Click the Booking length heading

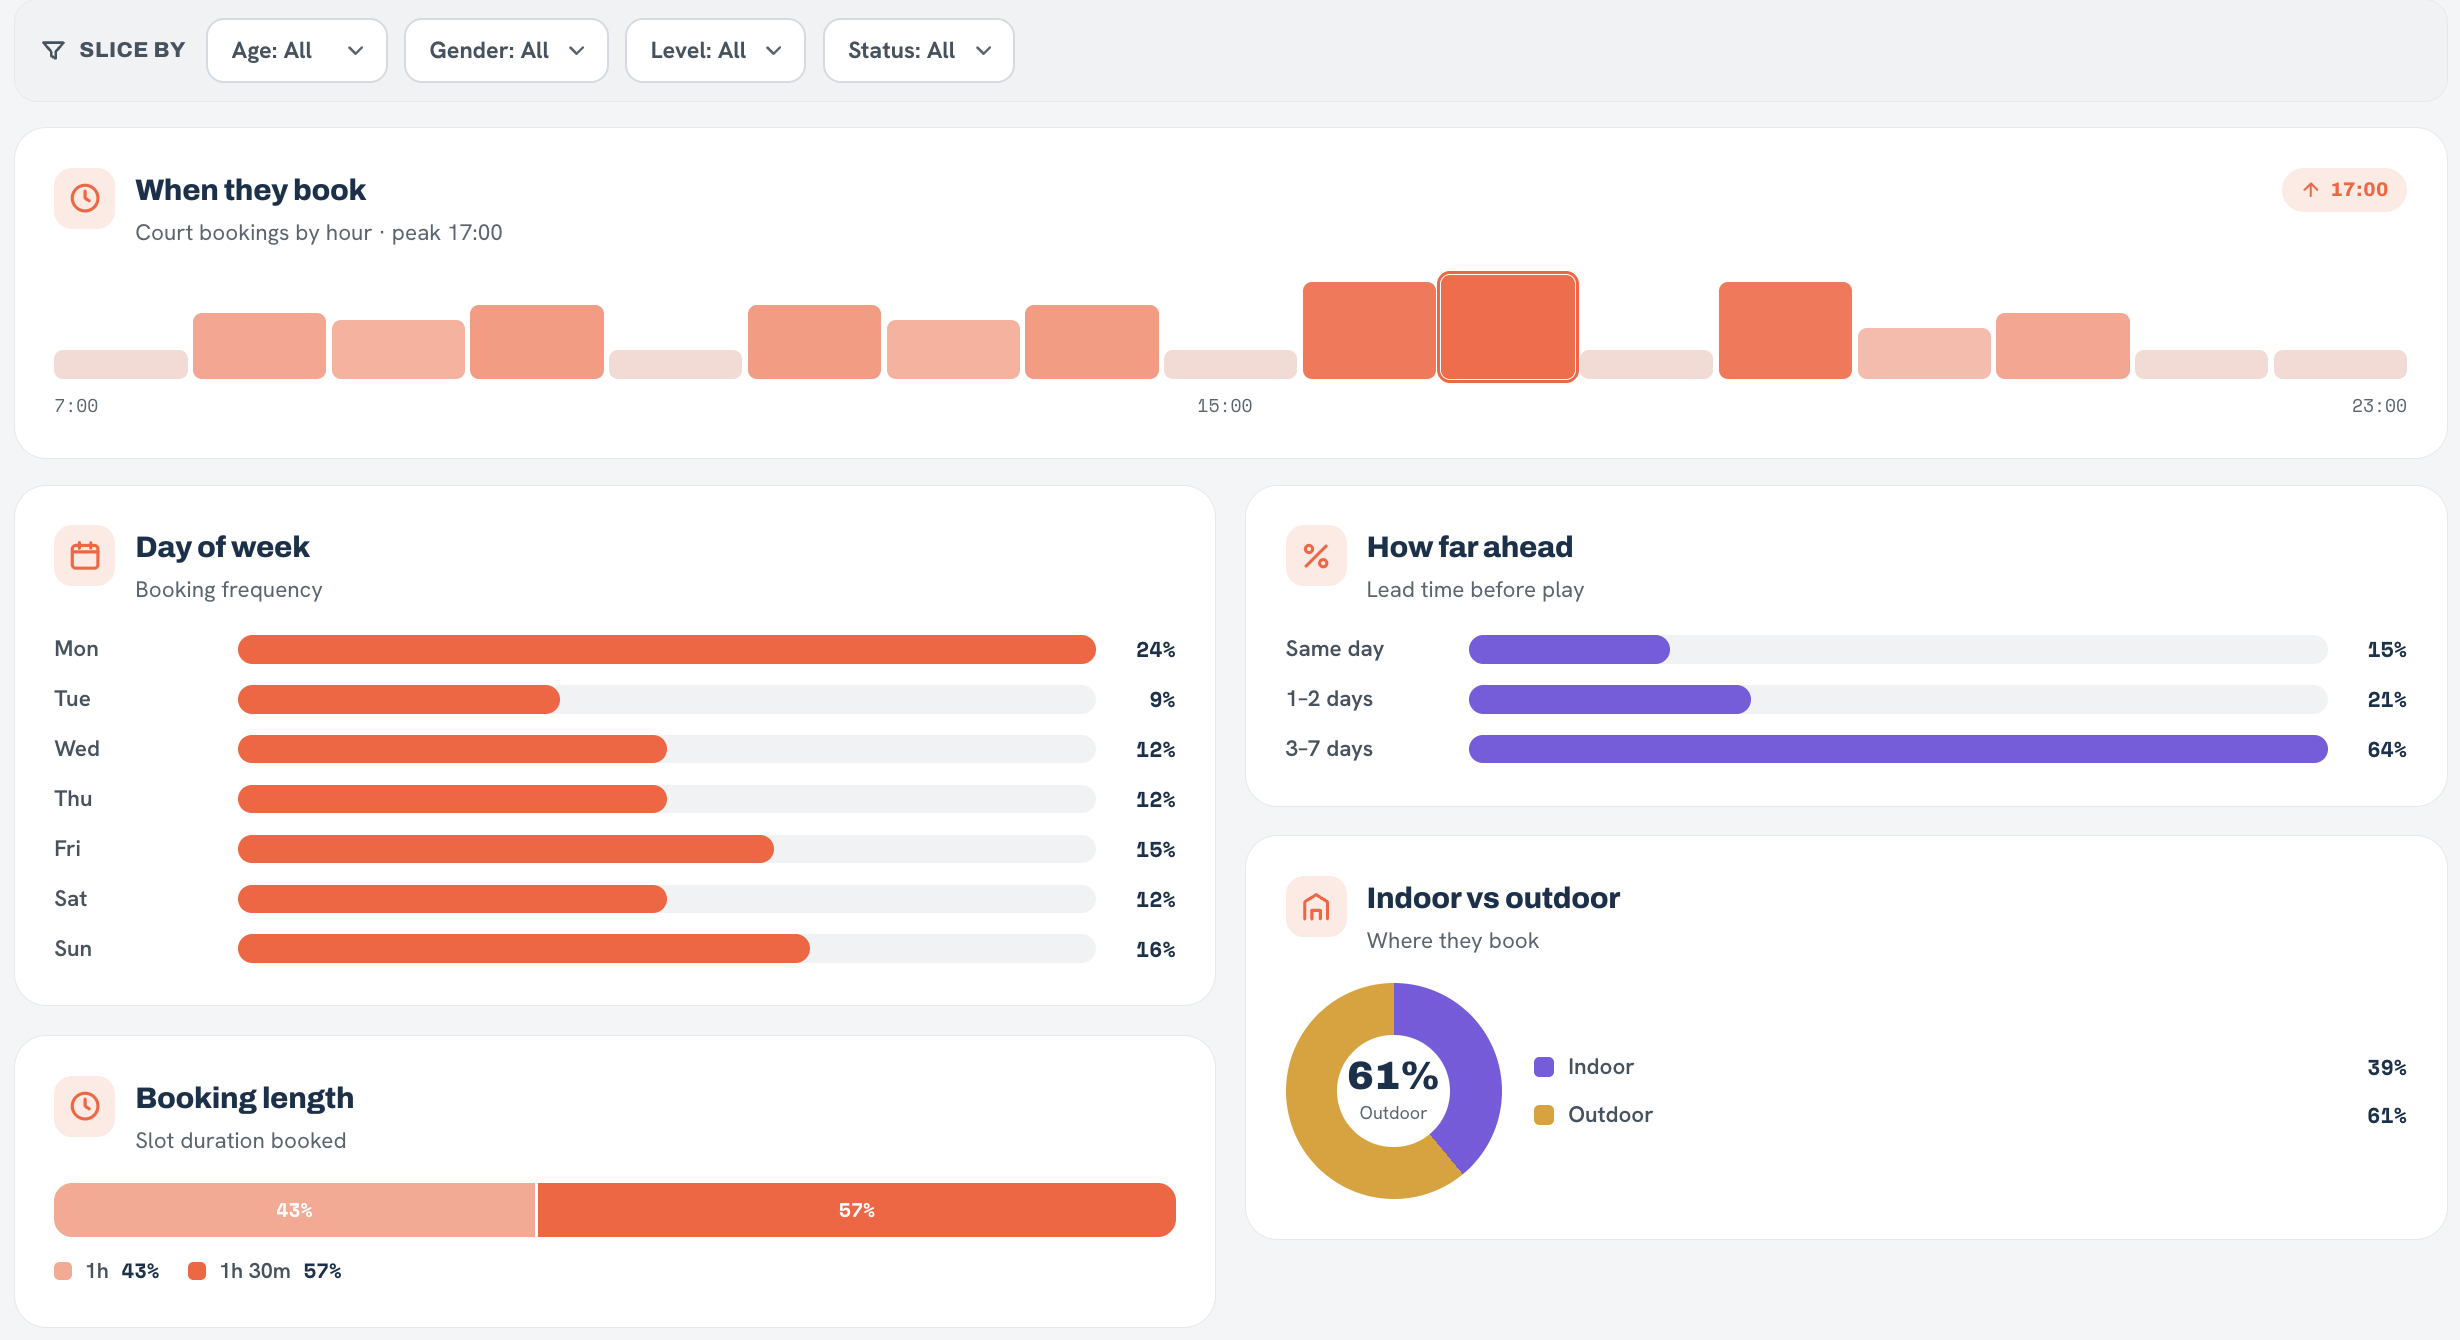click(245, 1098)
